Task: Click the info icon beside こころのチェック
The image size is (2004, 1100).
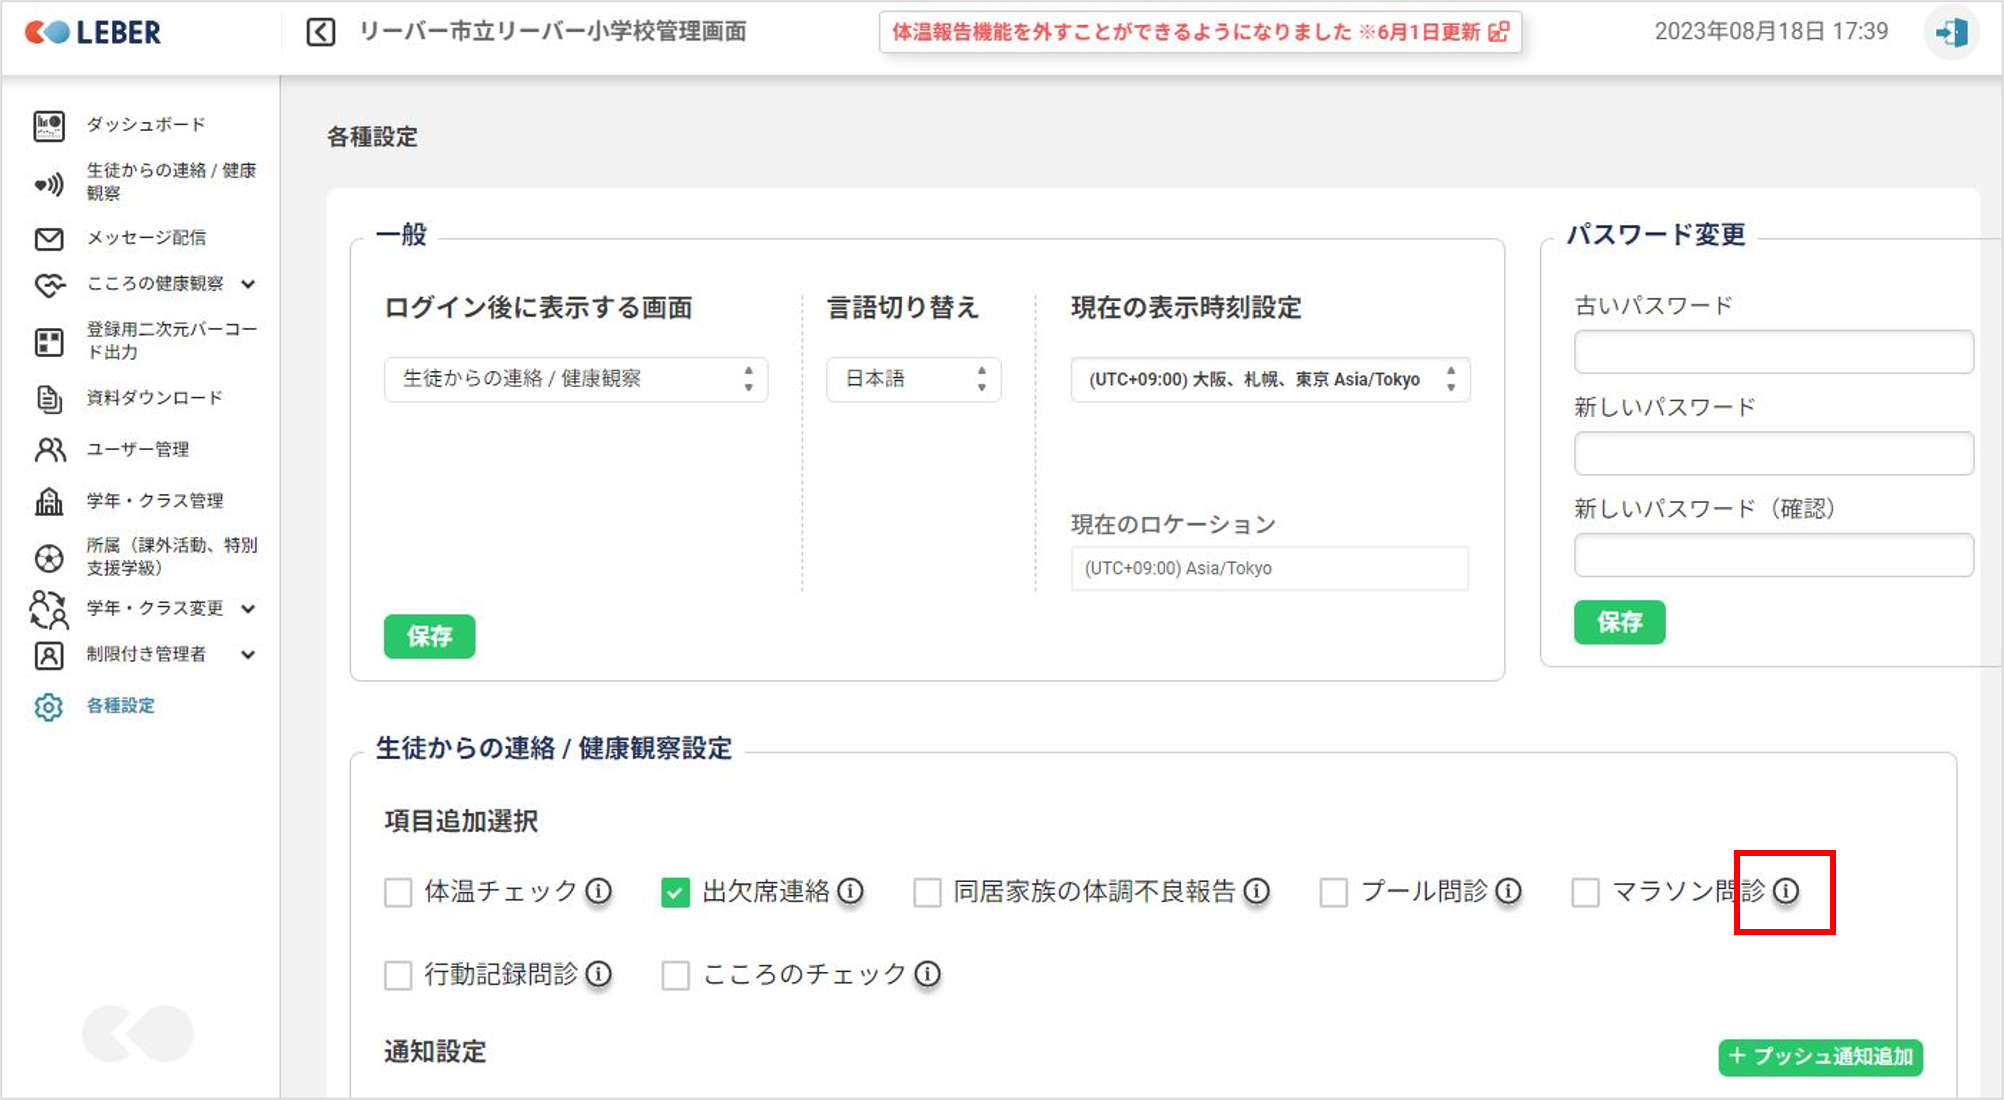Action: (927, 973)
